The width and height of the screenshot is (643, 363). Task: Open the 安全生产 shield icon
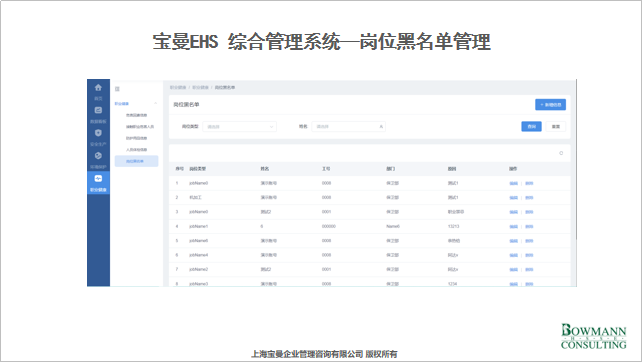98,133
